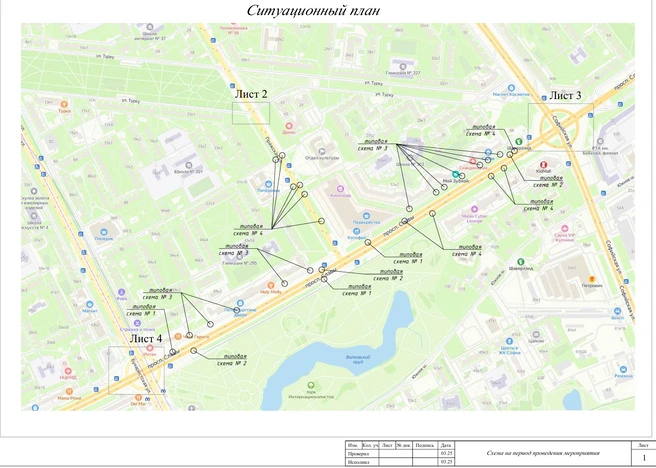This screenshot has height=468, width=656.
Task: Click the Плоцик shop map icon
Action: pyautogui.click(x=104, y=232)
